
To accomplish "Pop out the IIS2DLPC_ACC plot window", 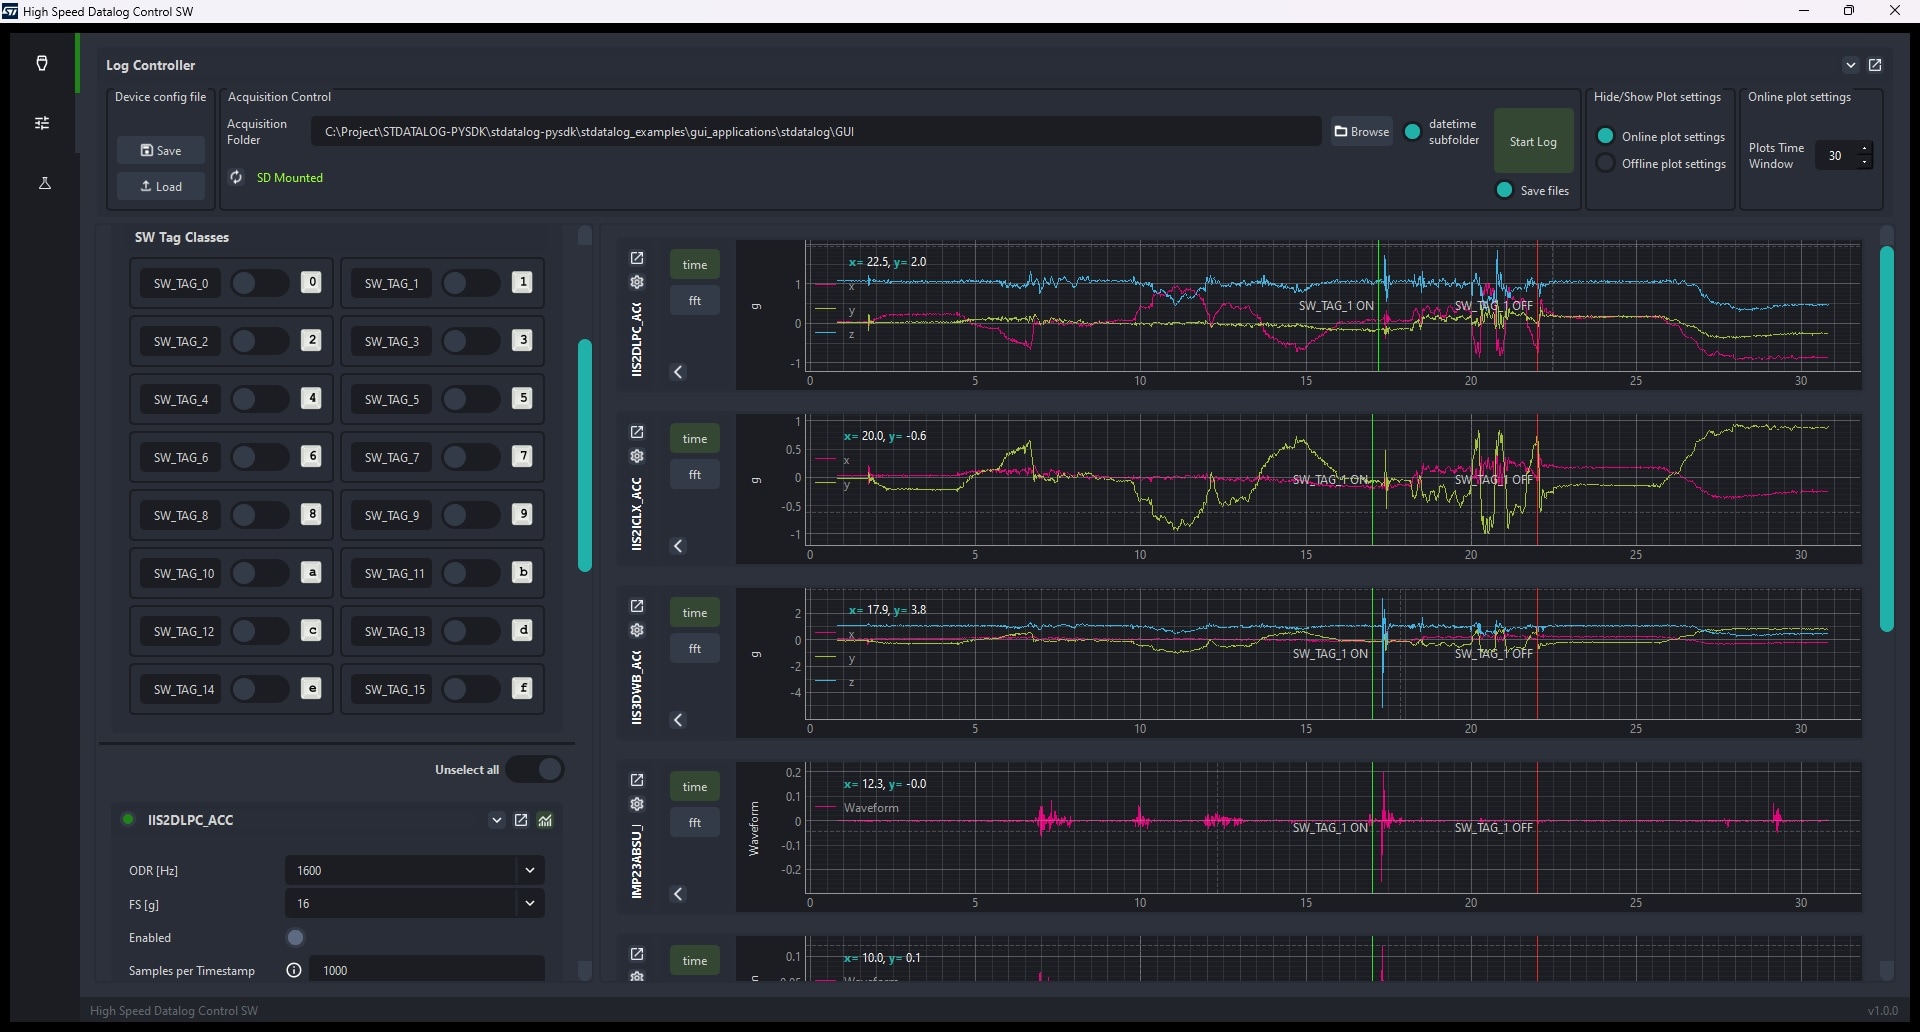I will click(637, 258).
